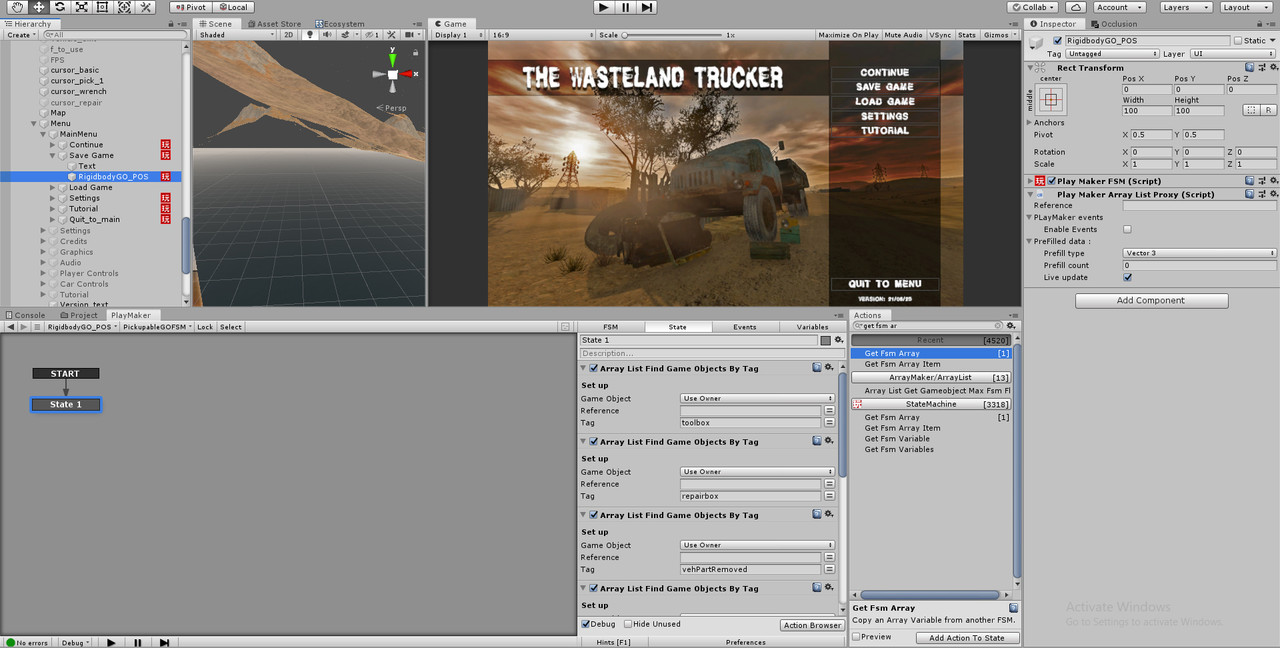1280x648 pixels.
Task: Select the Rotate tool in the toolbar
Action: click(x=59, y=7)
